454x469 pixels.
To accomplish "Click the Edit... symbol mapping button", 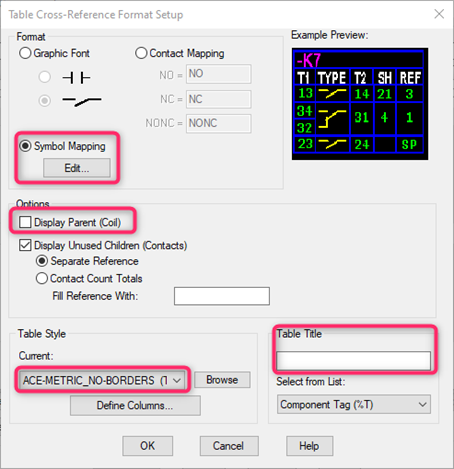I will (77, 168).
